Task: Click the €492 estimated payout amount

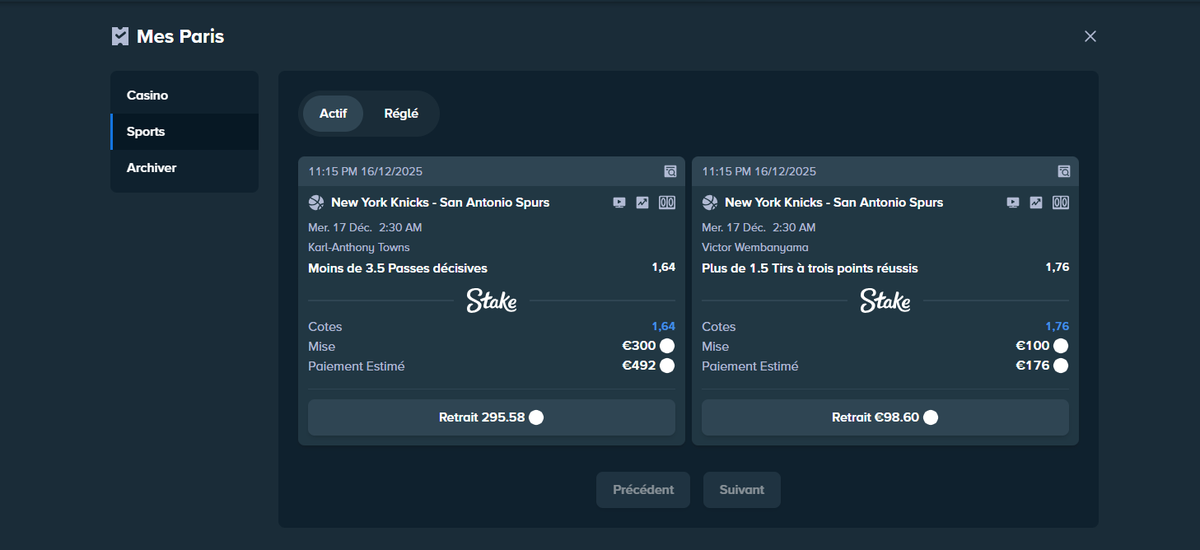Action: 639,366
